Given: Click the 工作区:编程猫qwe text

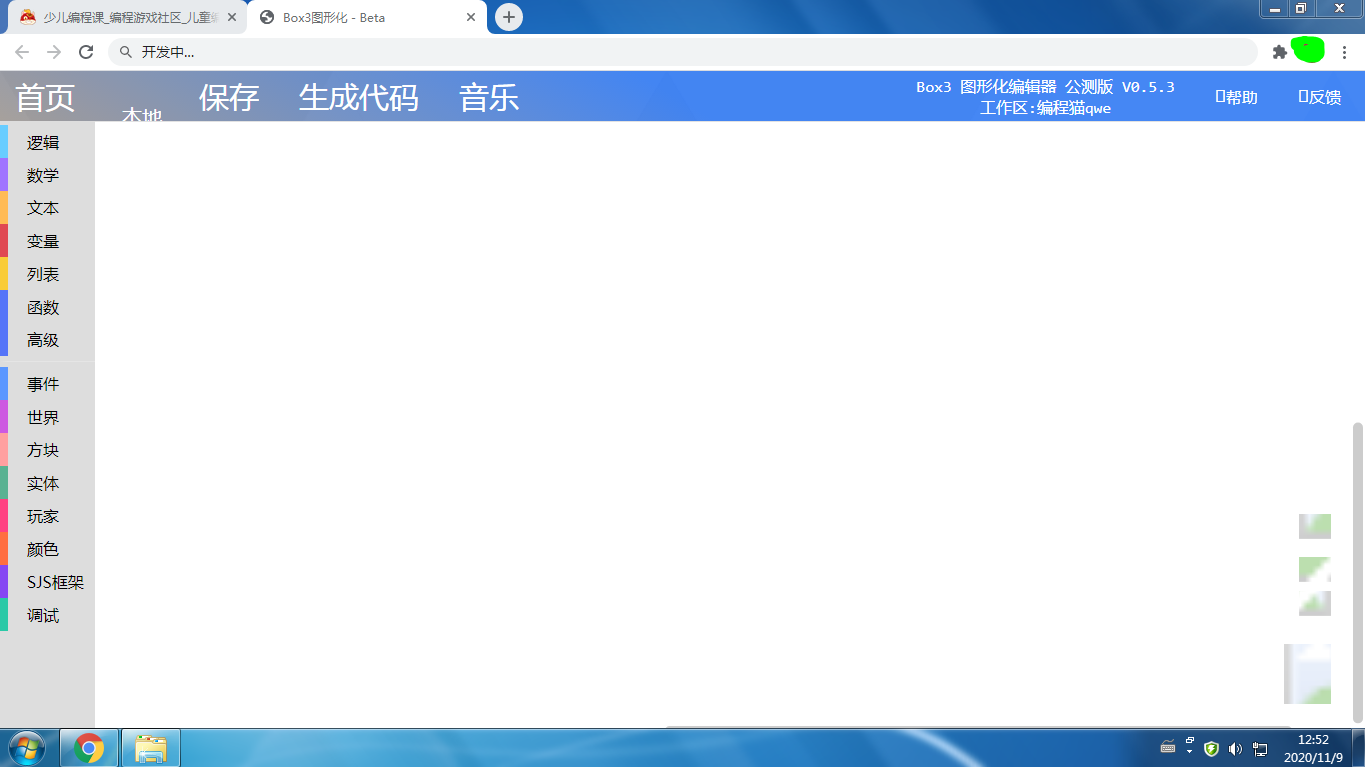Looking at the screenshot, I should pos(1045,108).
